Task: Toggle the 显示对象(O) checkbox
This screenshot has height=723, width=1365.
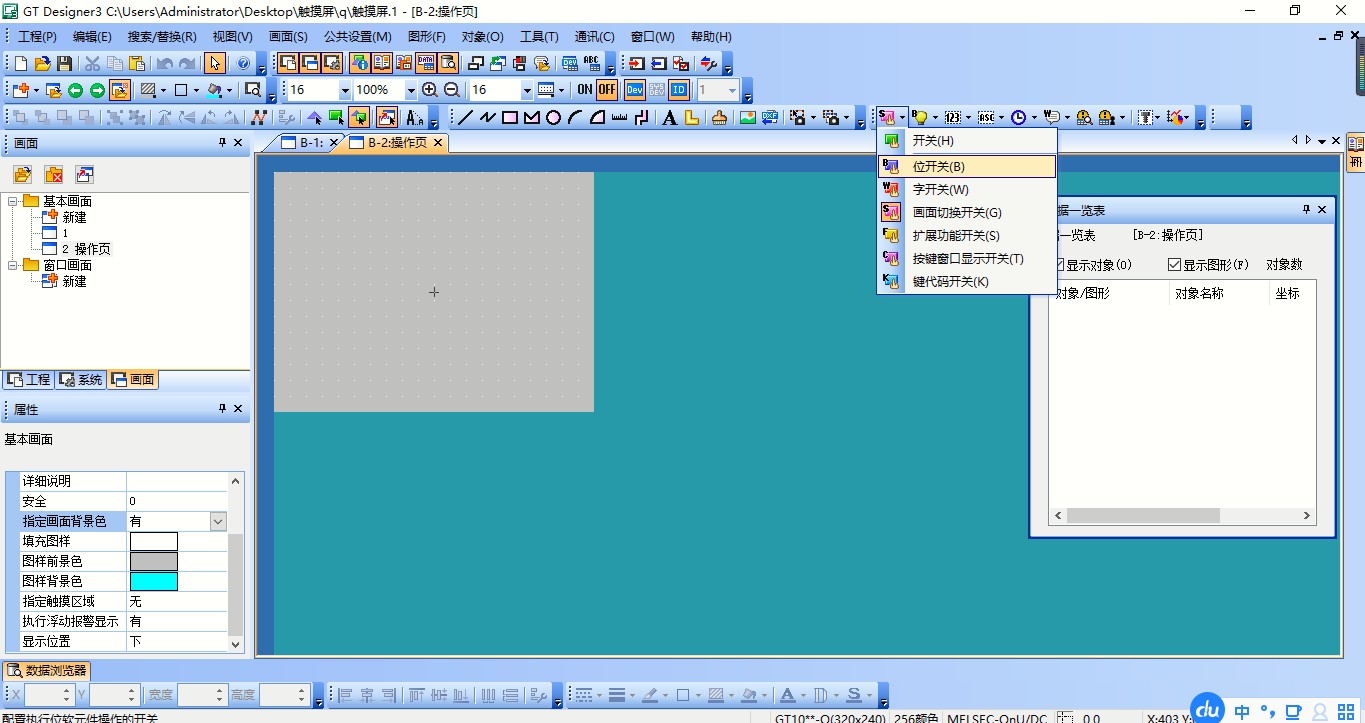Action: tap(1058, 265)
